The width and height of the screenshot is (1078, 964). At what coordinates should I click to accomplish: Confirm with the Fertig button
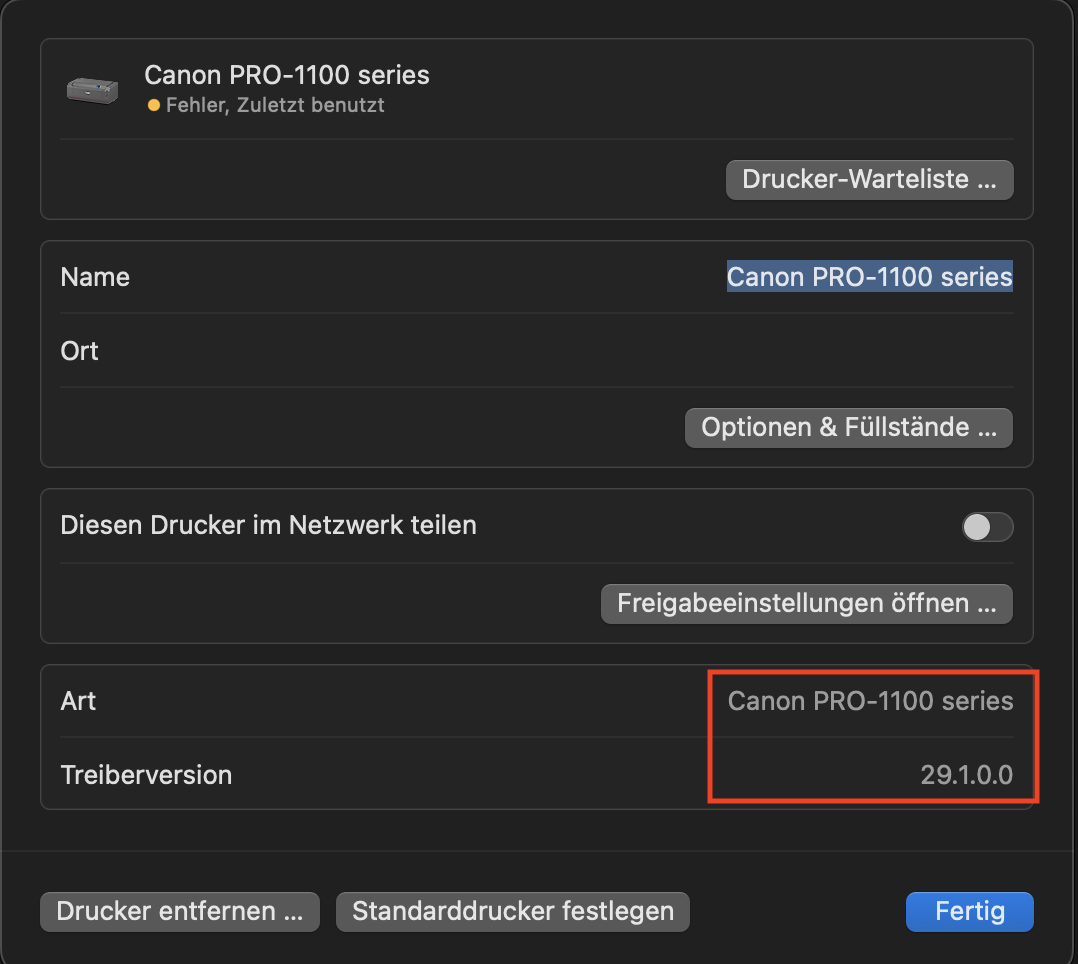tap(969, 912)
